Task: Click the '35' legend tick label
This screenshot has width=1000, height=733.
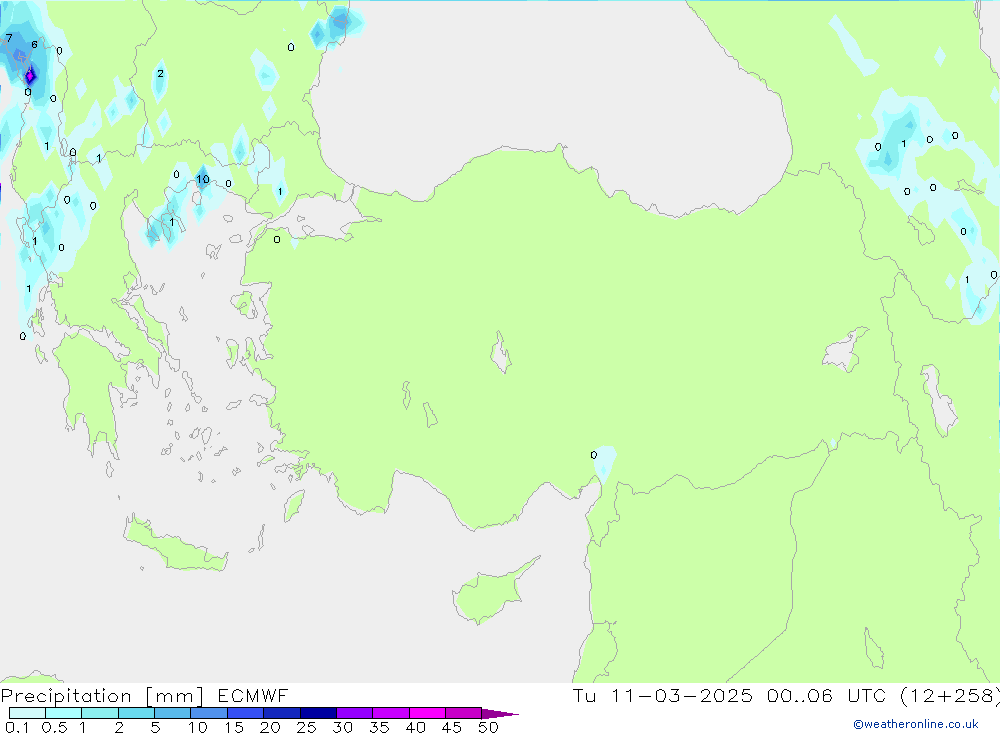Action: click(379, 727)
